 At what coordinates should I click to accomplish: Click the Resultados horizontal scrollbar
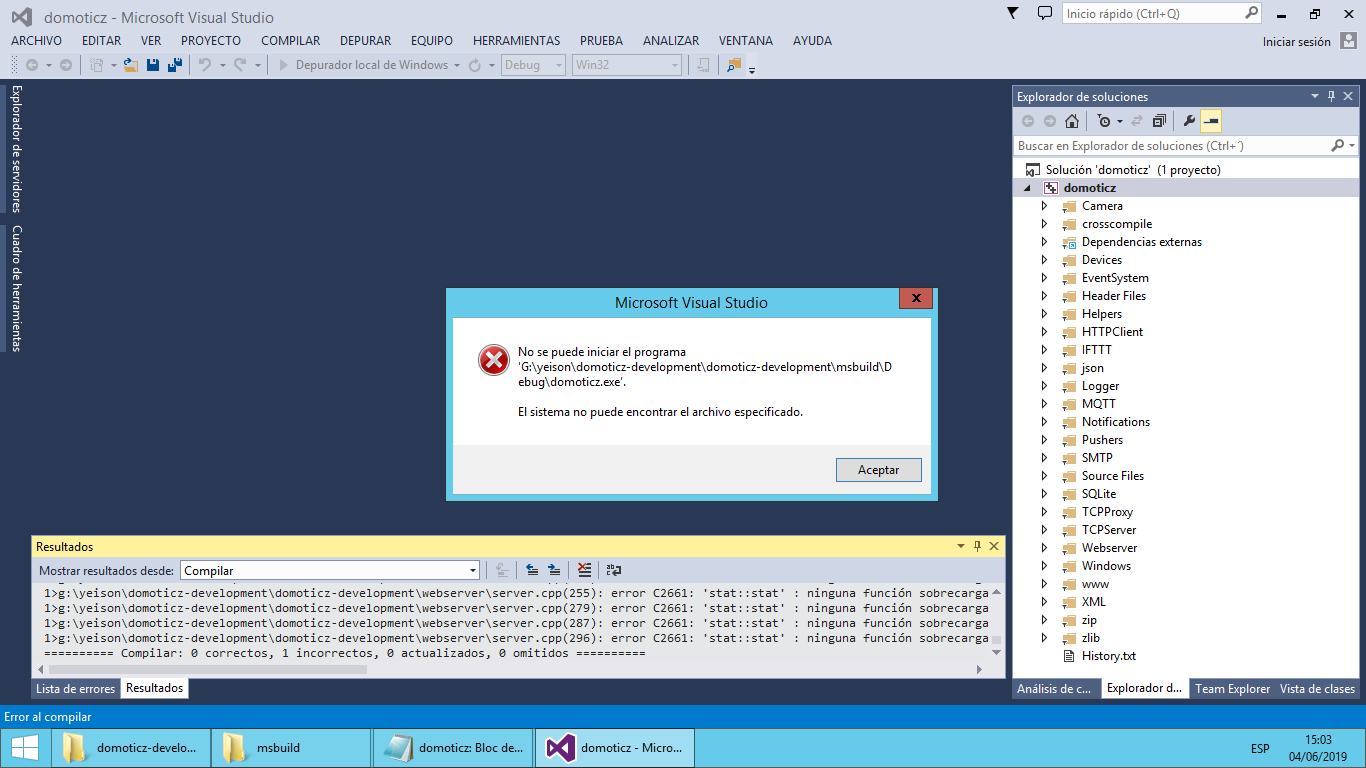click(x=207, y=669)
